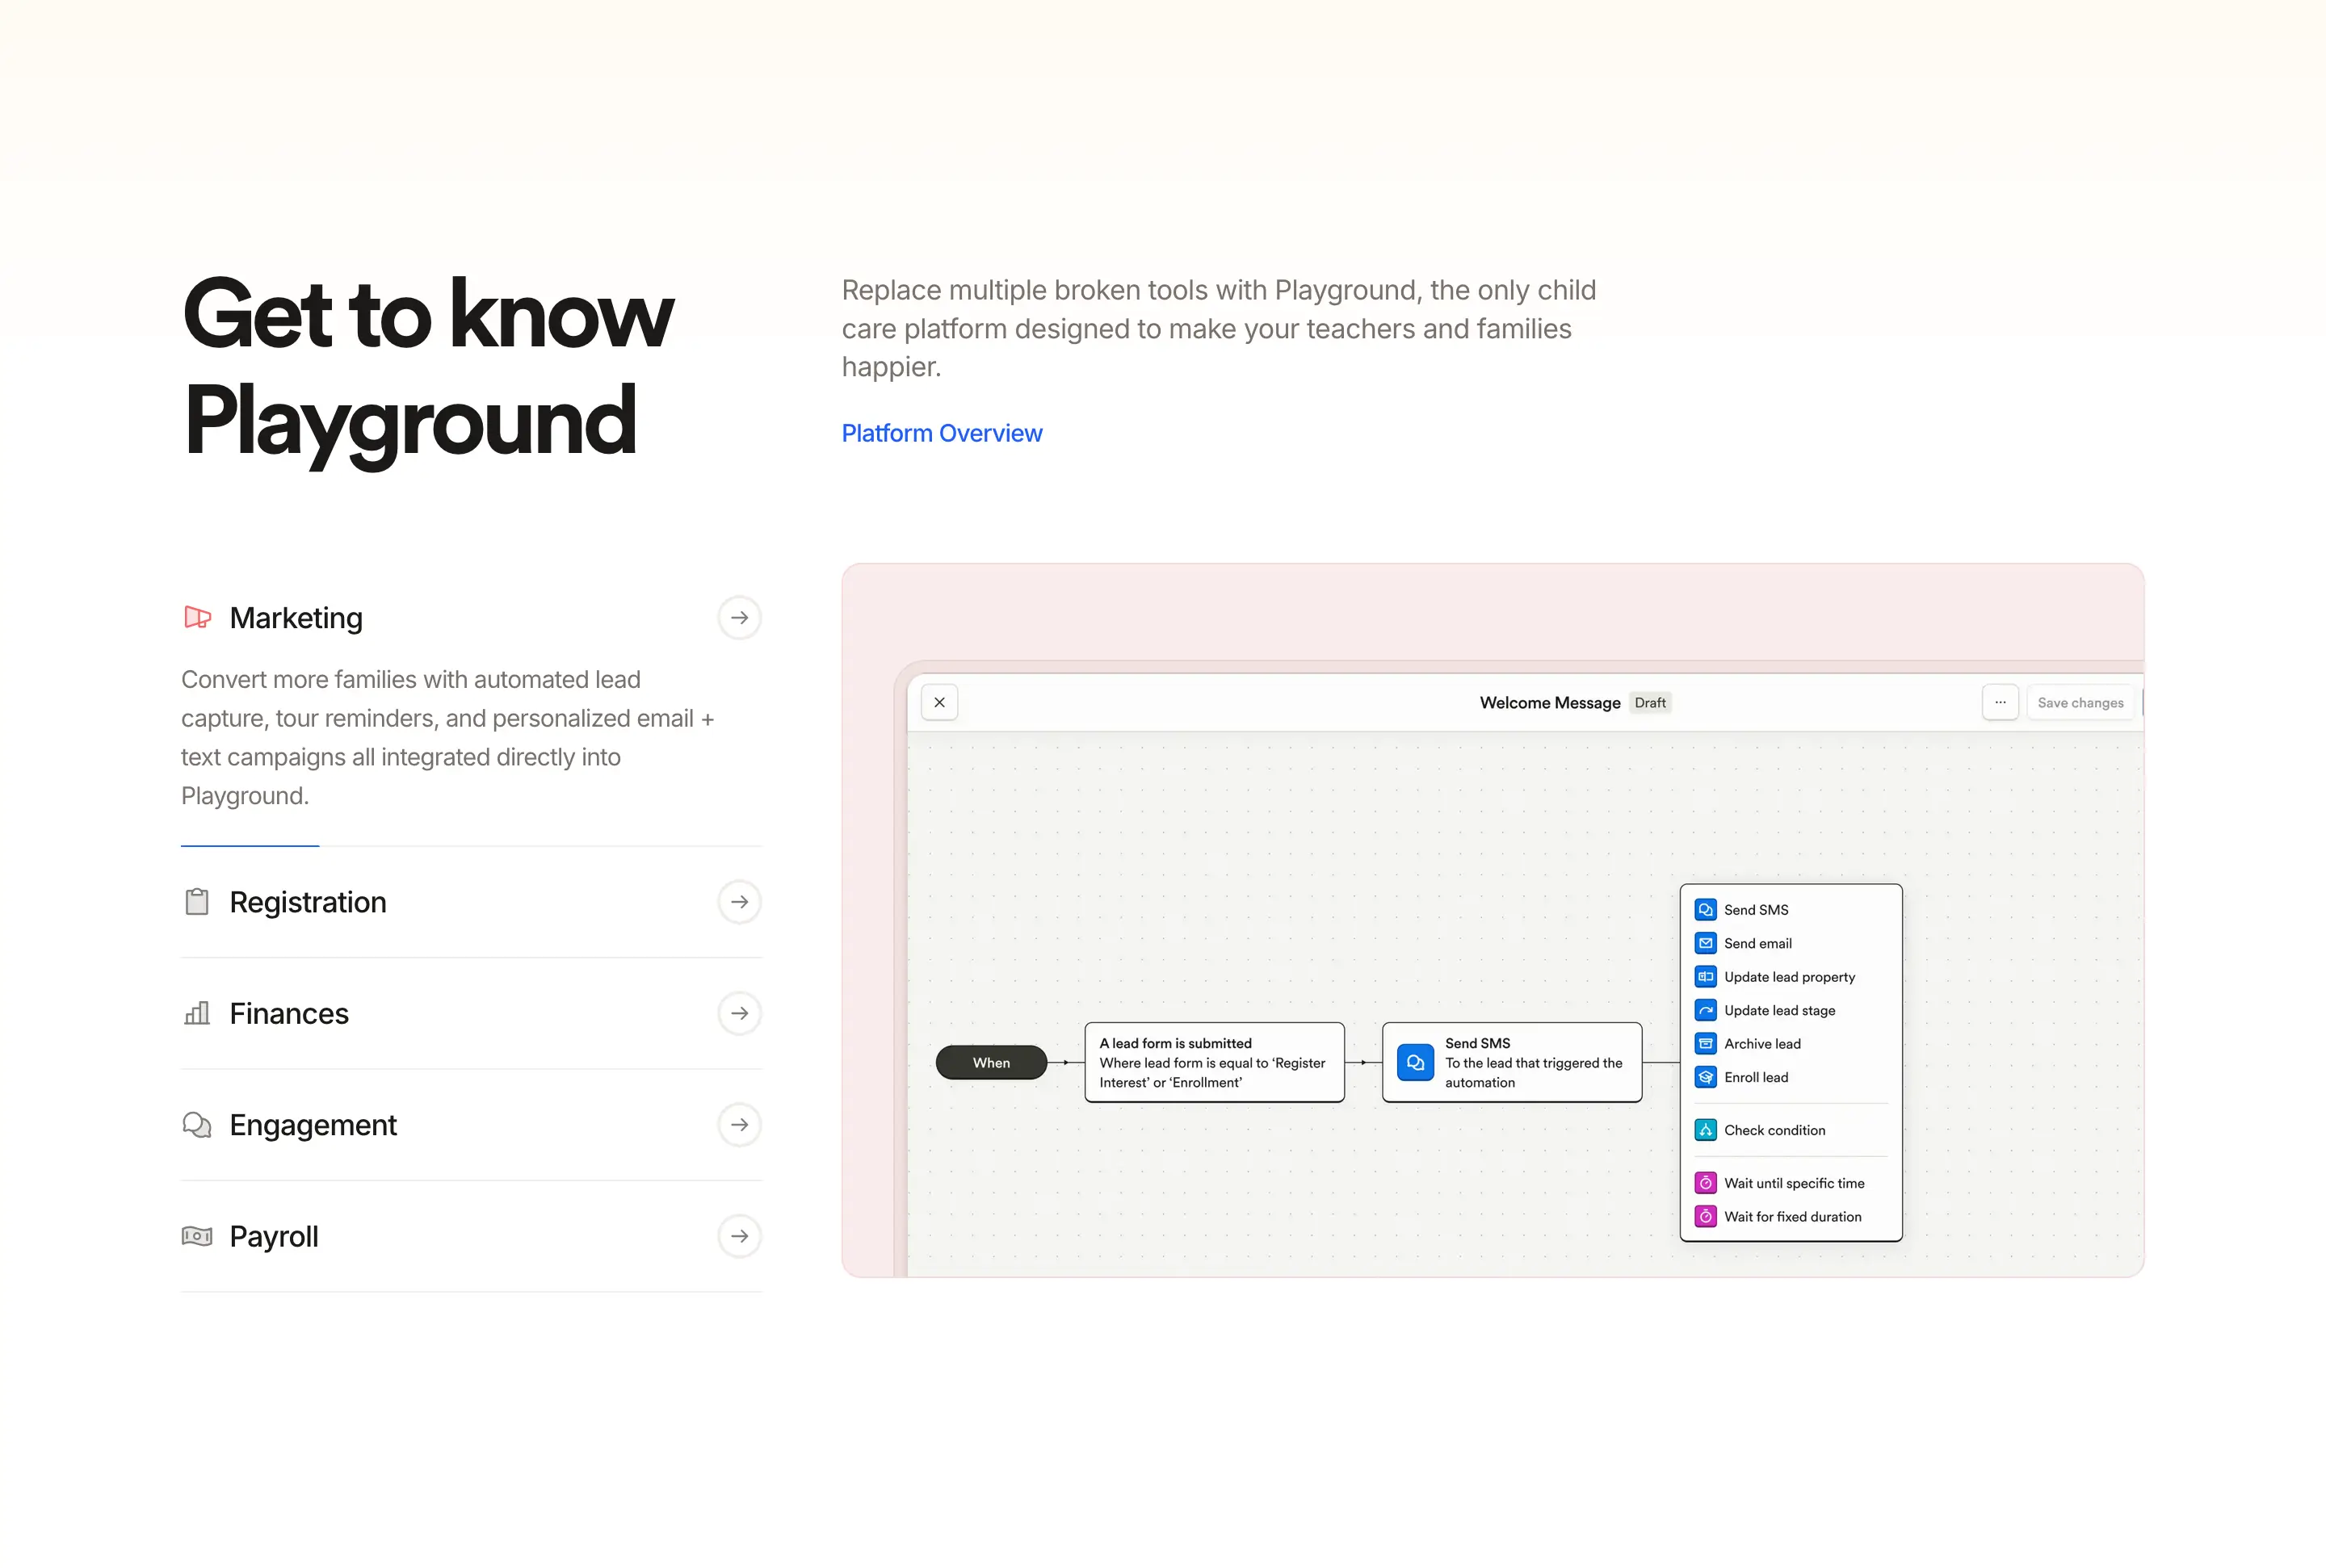The height and width of the screenshot is (1568, 2326).
Task: Expand Registration with its arrow button
Action: pyautogui.click(x=739, y=902)
